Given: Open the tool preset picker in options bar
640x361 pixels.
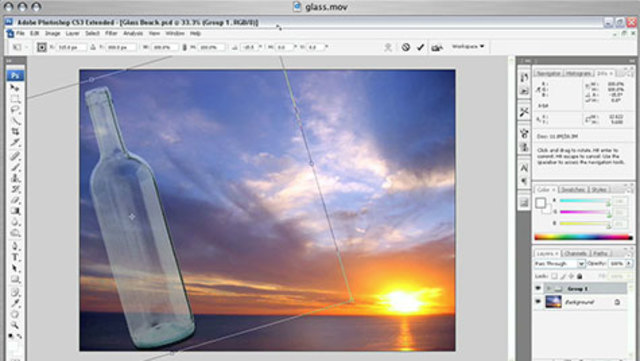Looking at the screenshot, I should pos(20,47).
